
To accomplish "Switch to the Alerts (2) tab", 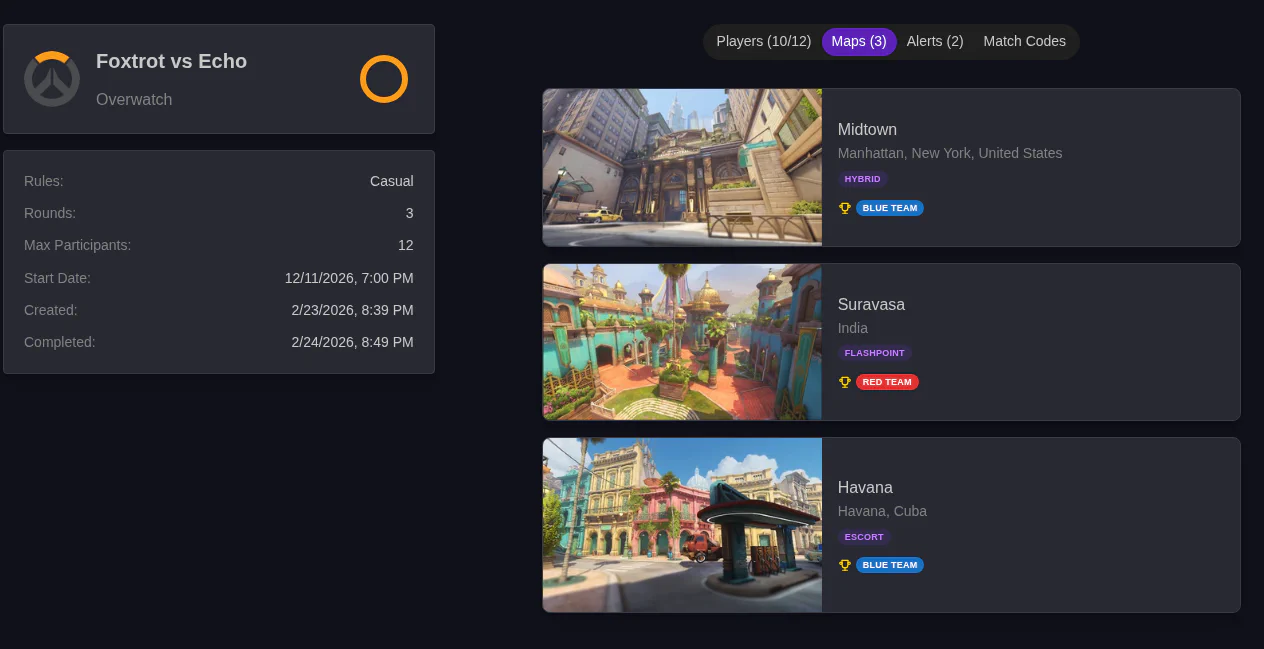I will tap(934, 41).
